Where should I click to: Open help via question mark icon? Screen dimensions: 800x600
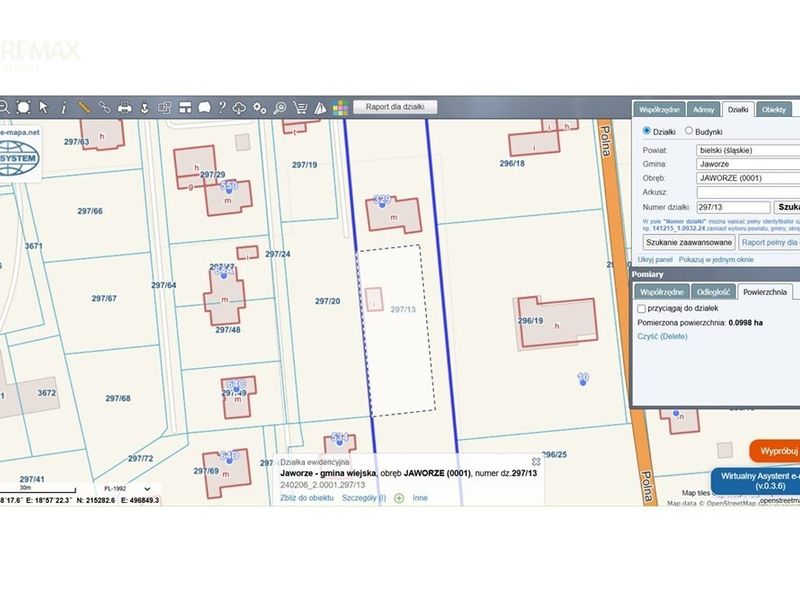pos(222,107)
